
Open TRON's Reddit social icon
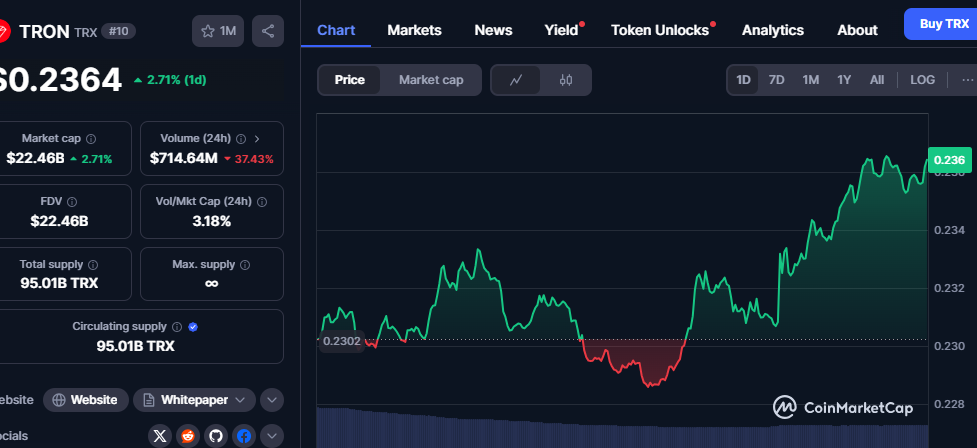[188, 436]
